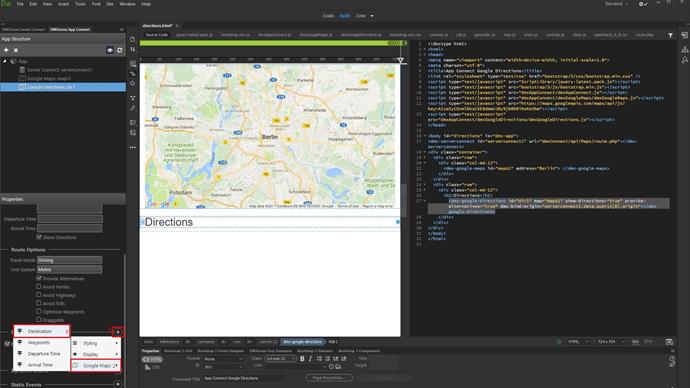The image size is (690, 388).
Task: Switch to Split view
Action: (x=345, y=16)
